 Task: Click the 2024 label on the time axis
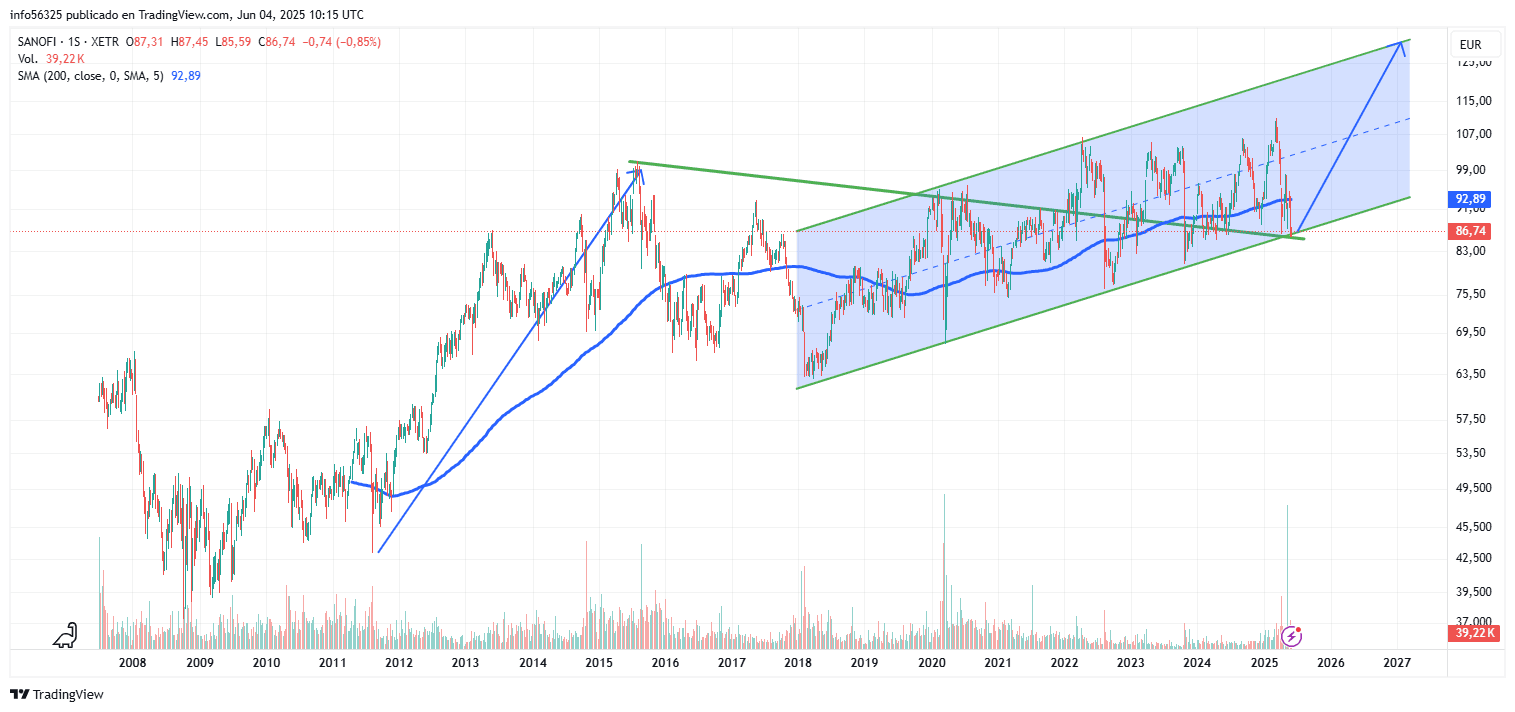[1197, 663]
